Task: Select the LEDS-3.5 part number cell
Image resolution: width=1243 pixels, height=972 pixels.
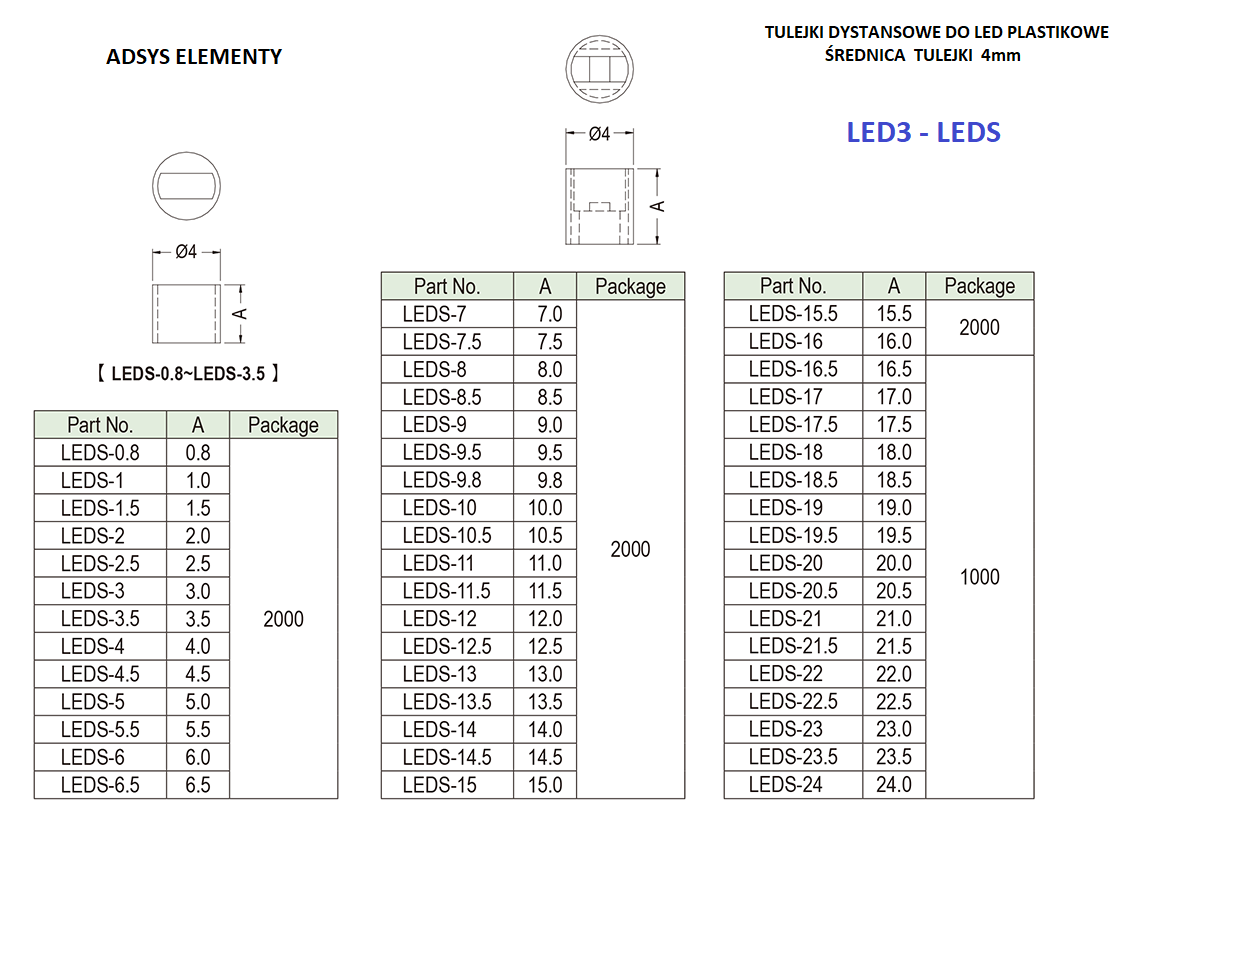Action: click(100, 619)
